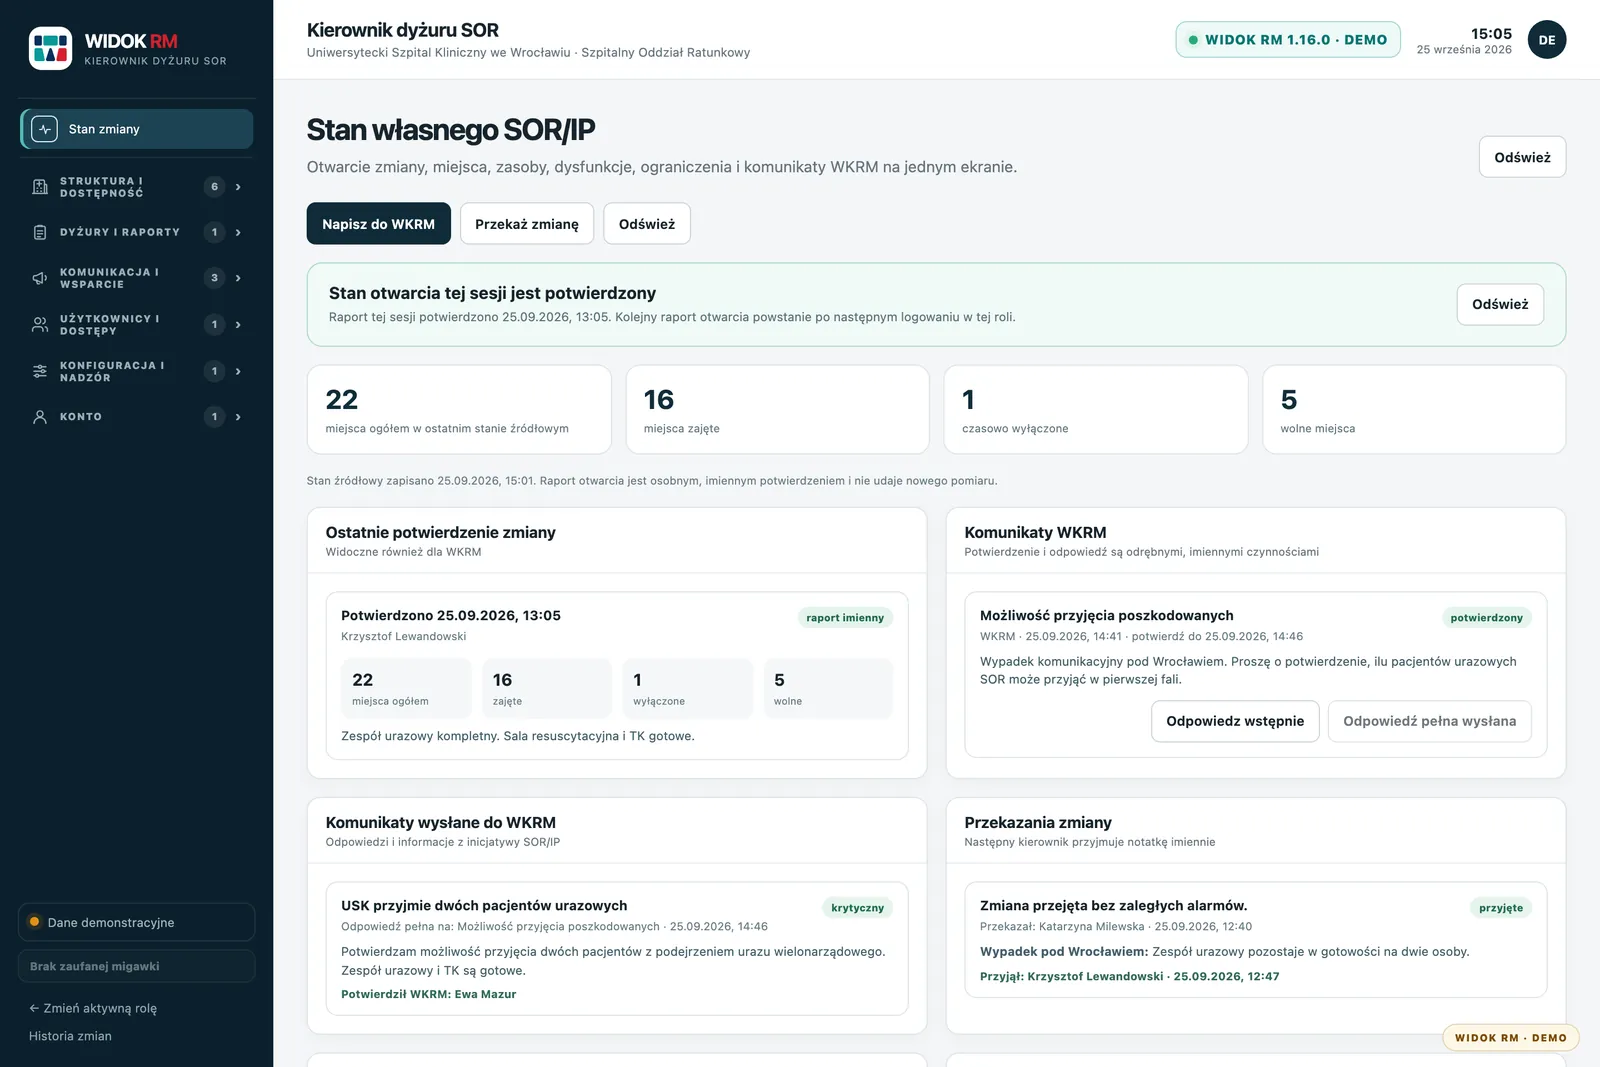Follow the Zmień aktywną rolę link
The image size is (1600, 1067).
click(x=93, y=1008)
